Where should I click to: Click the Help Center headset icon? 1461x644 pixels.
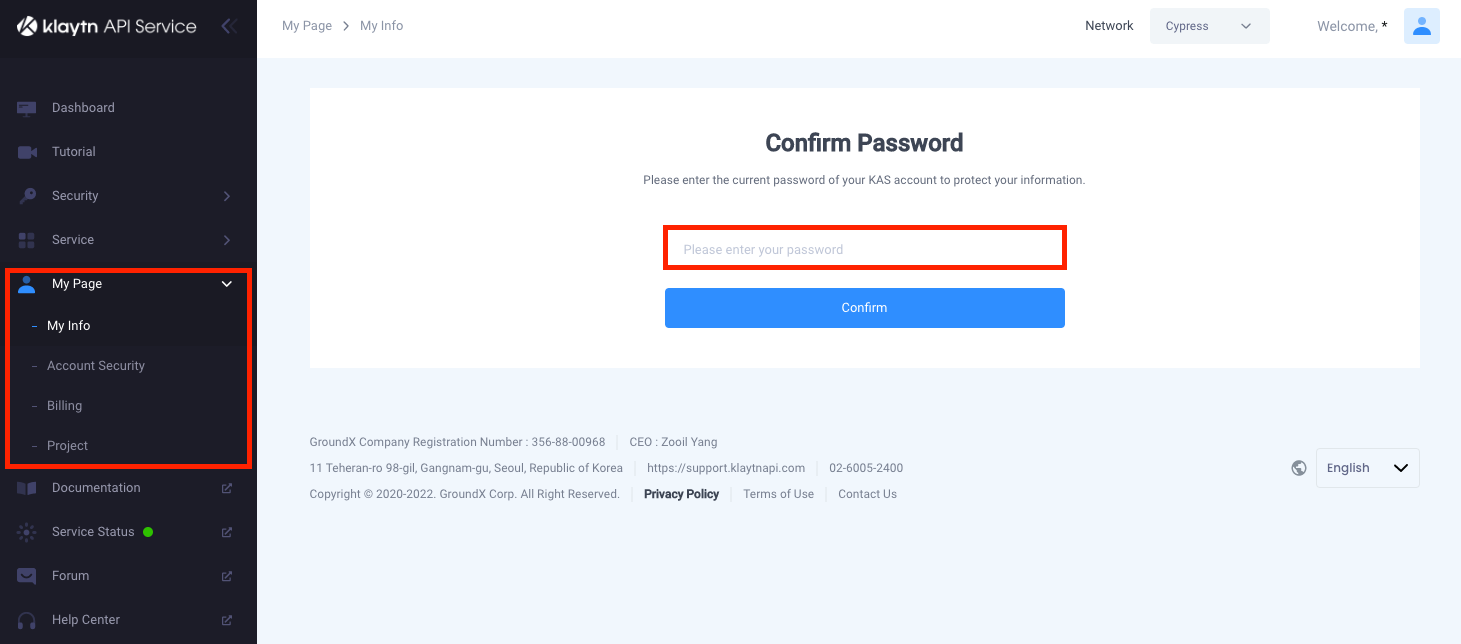(x=27, y=620)
